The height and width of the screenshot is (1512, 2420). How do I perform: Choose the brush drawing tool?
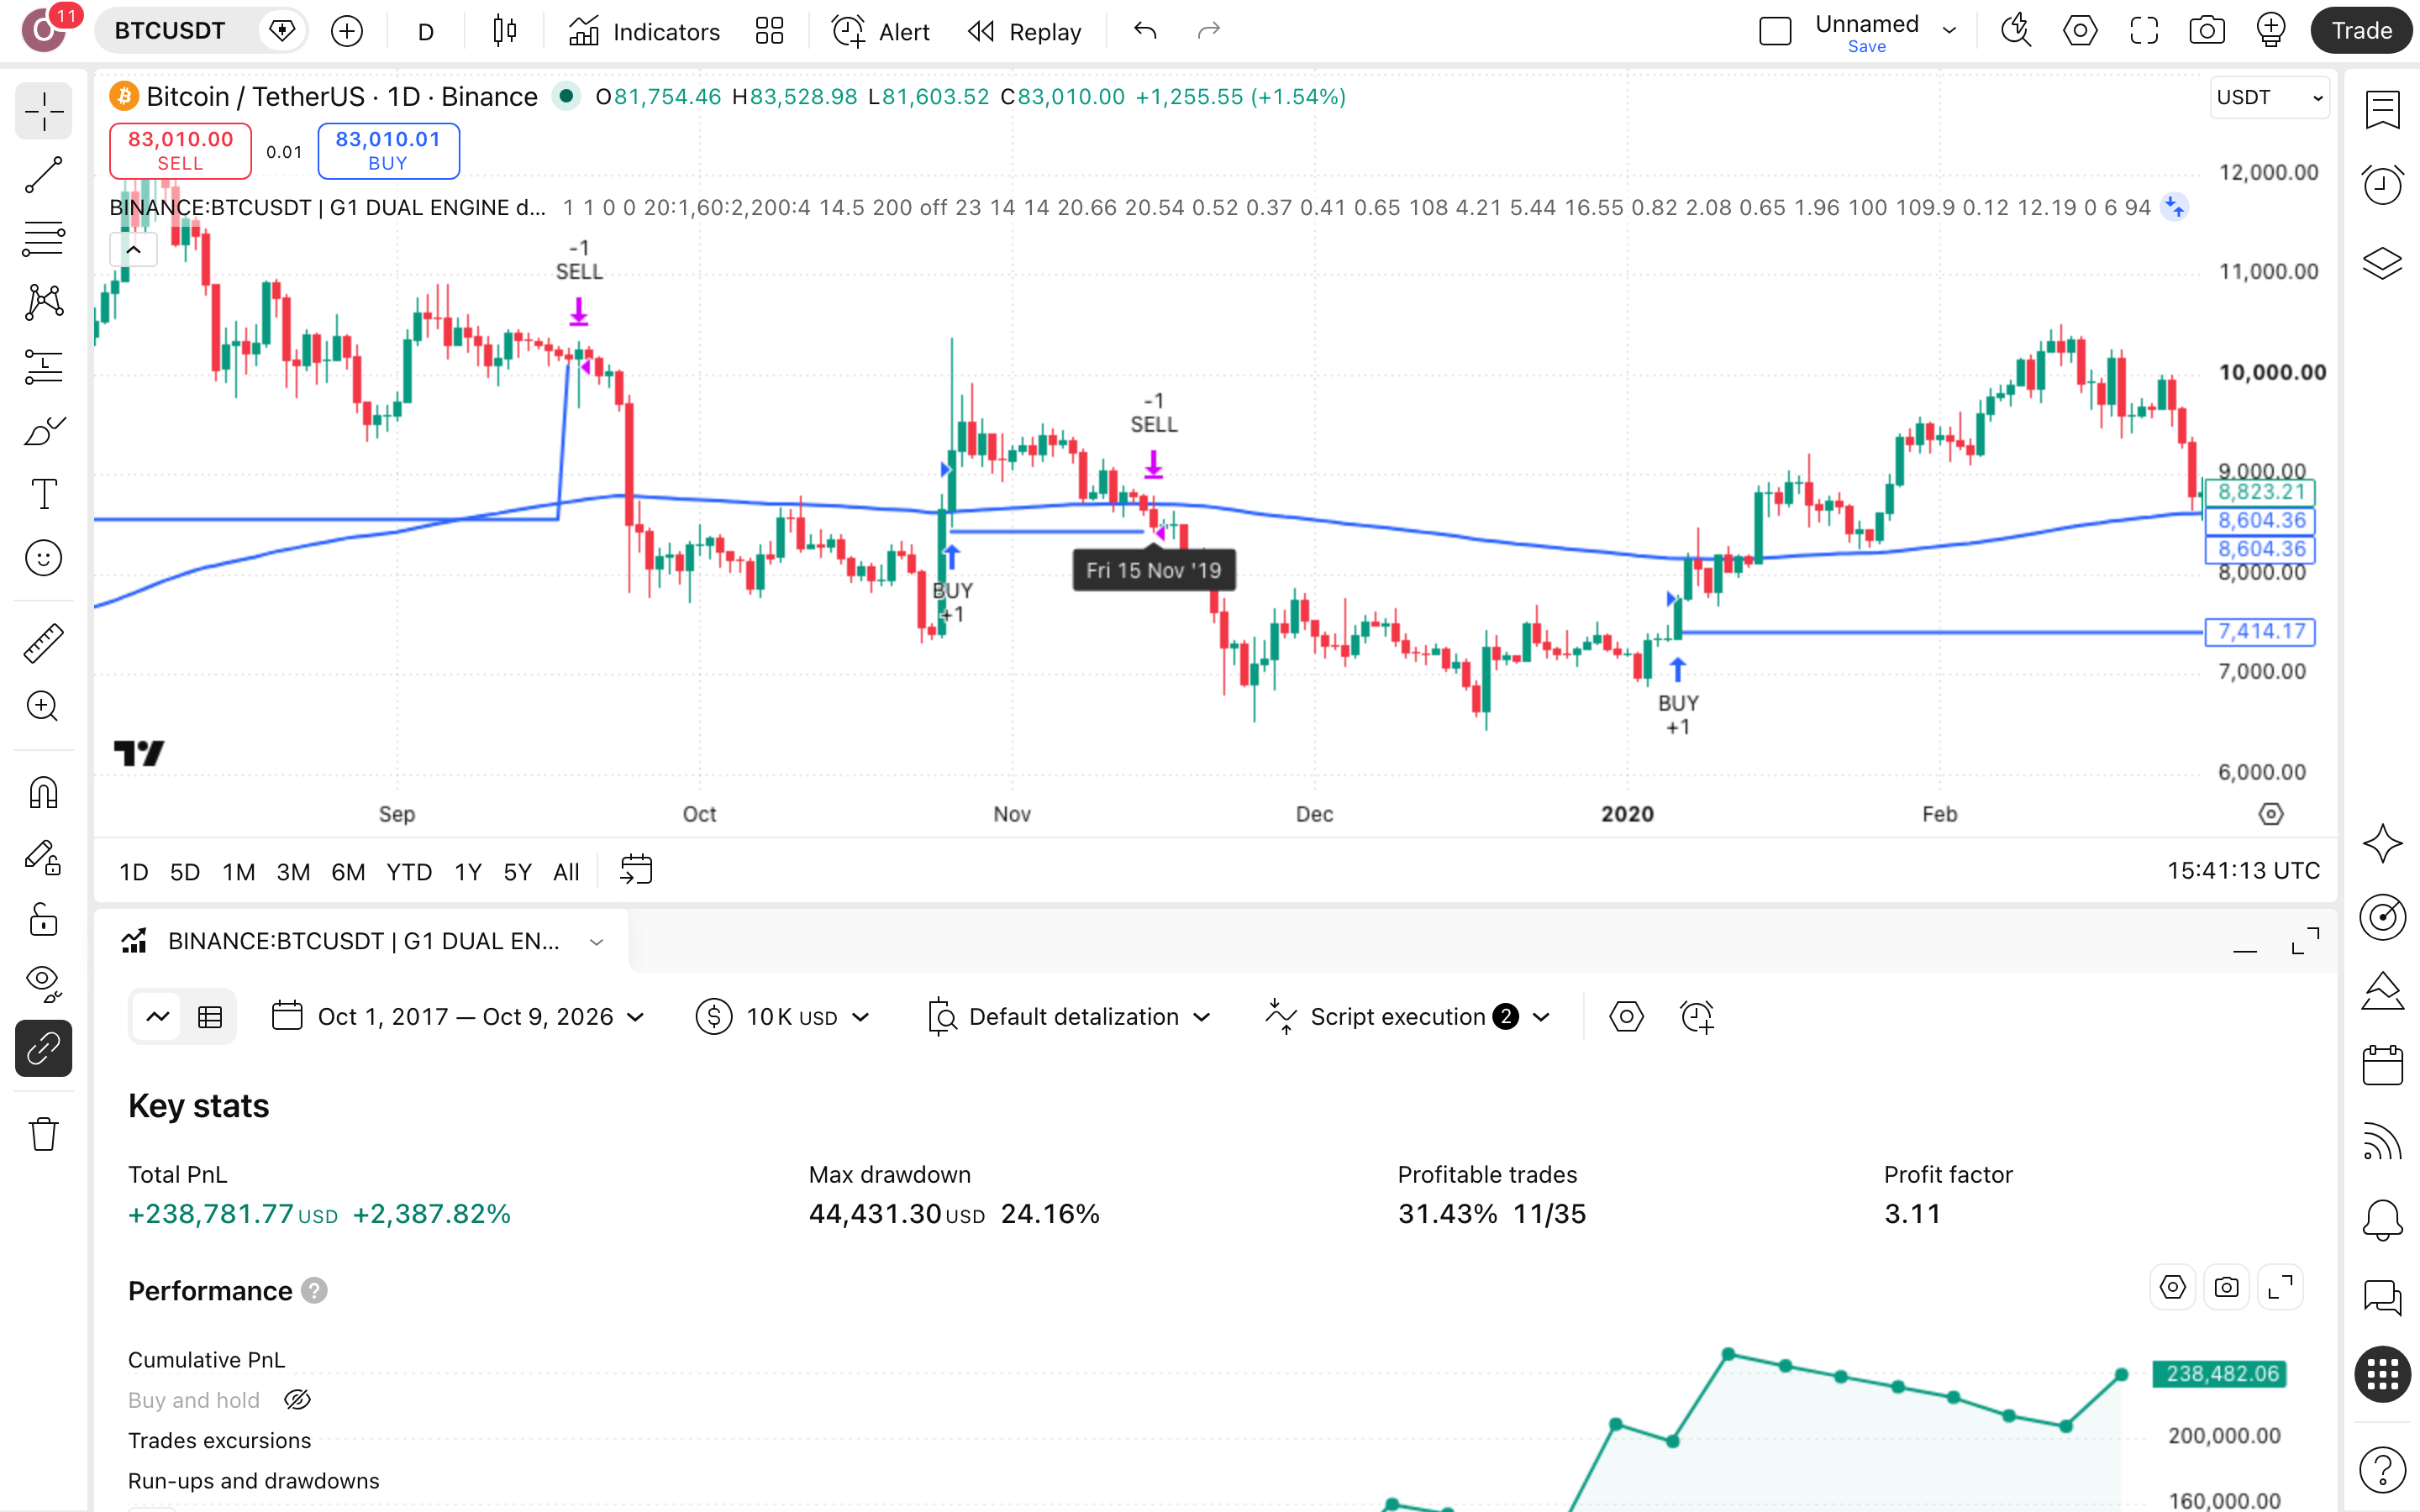[x=43, y=430]
